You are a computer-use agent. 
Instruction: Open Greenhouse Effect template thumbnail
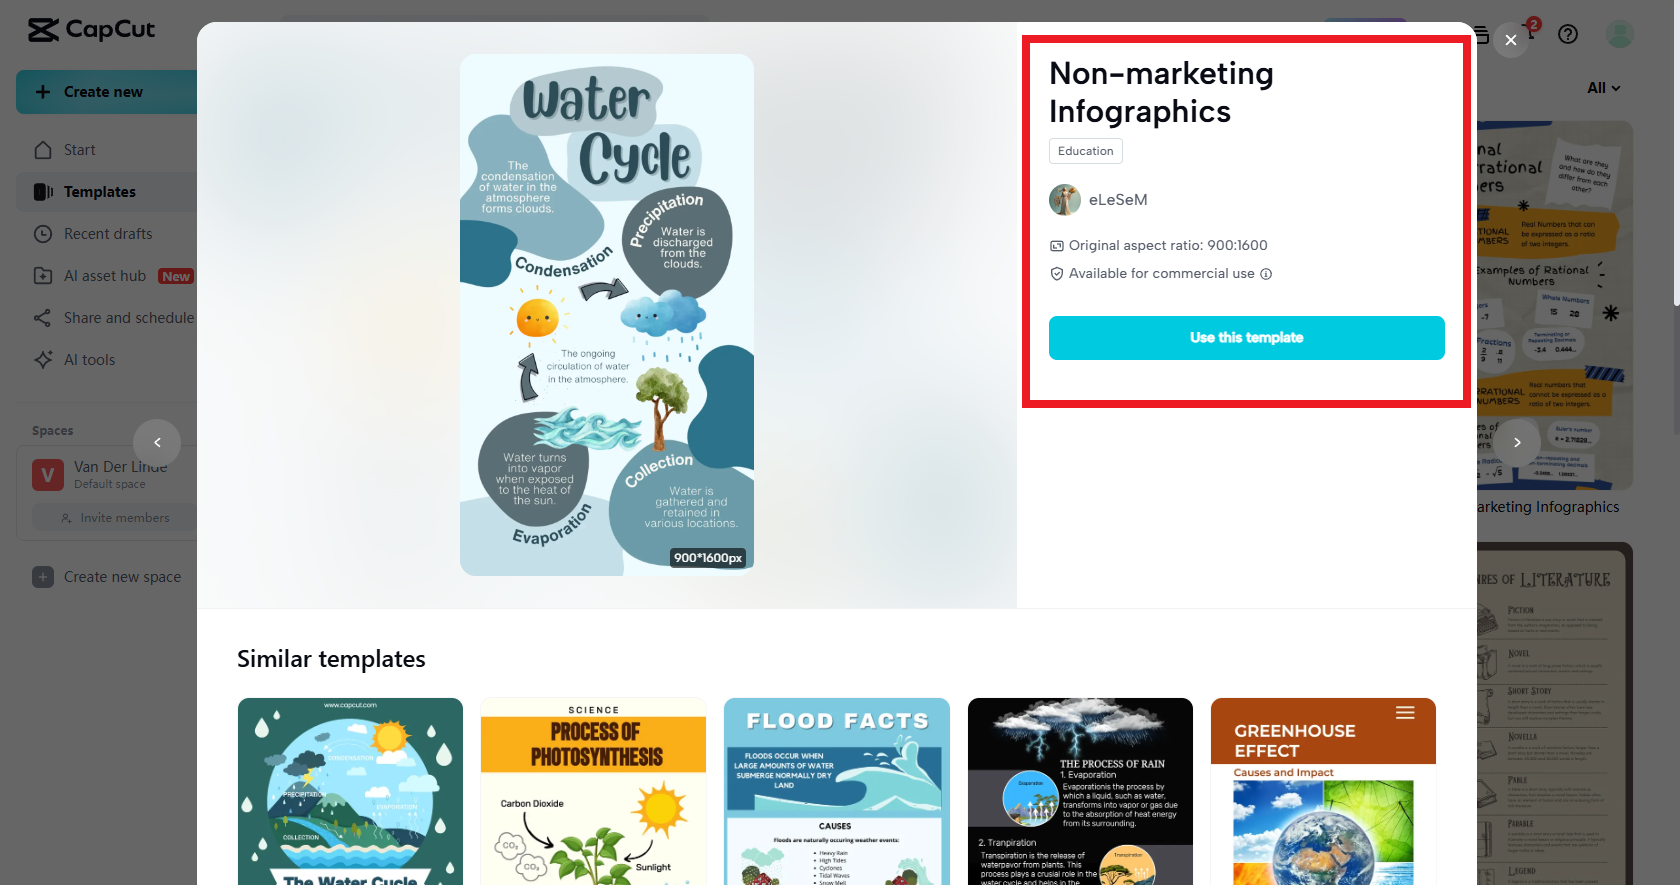coord(1323,791)
